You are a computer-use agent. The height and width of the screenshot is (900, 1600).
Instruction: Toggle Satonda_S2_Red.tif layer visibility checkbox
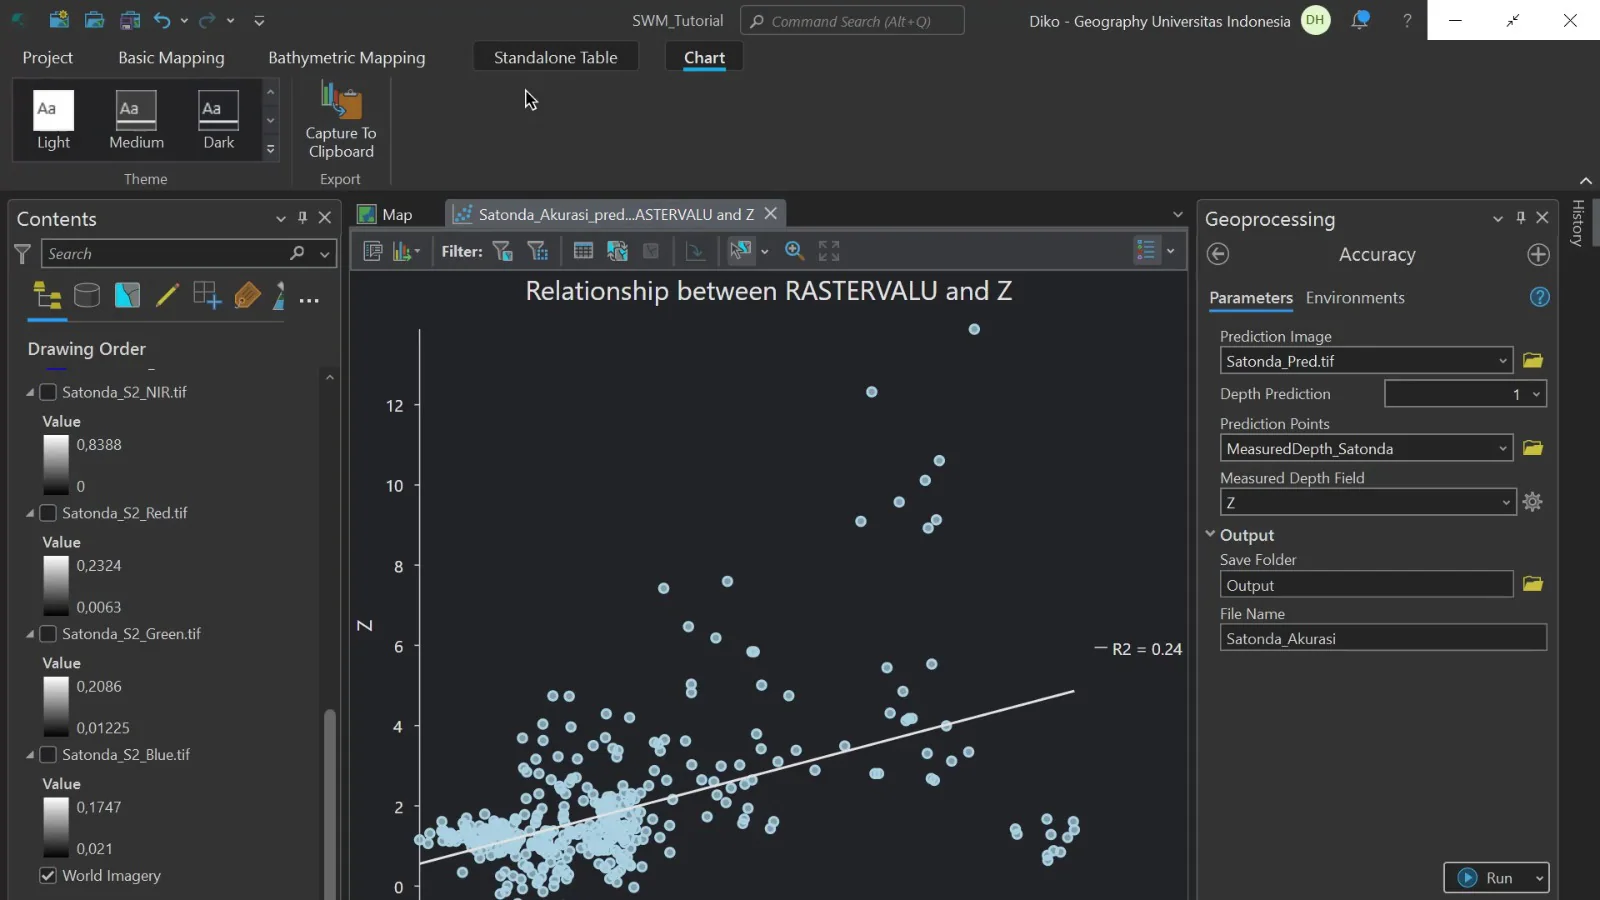[x=48, y=513]
